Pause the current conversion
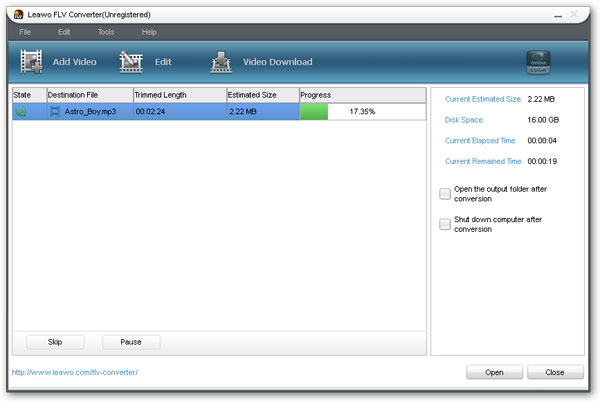Viewport: 600px width, 402px height. 131,342
